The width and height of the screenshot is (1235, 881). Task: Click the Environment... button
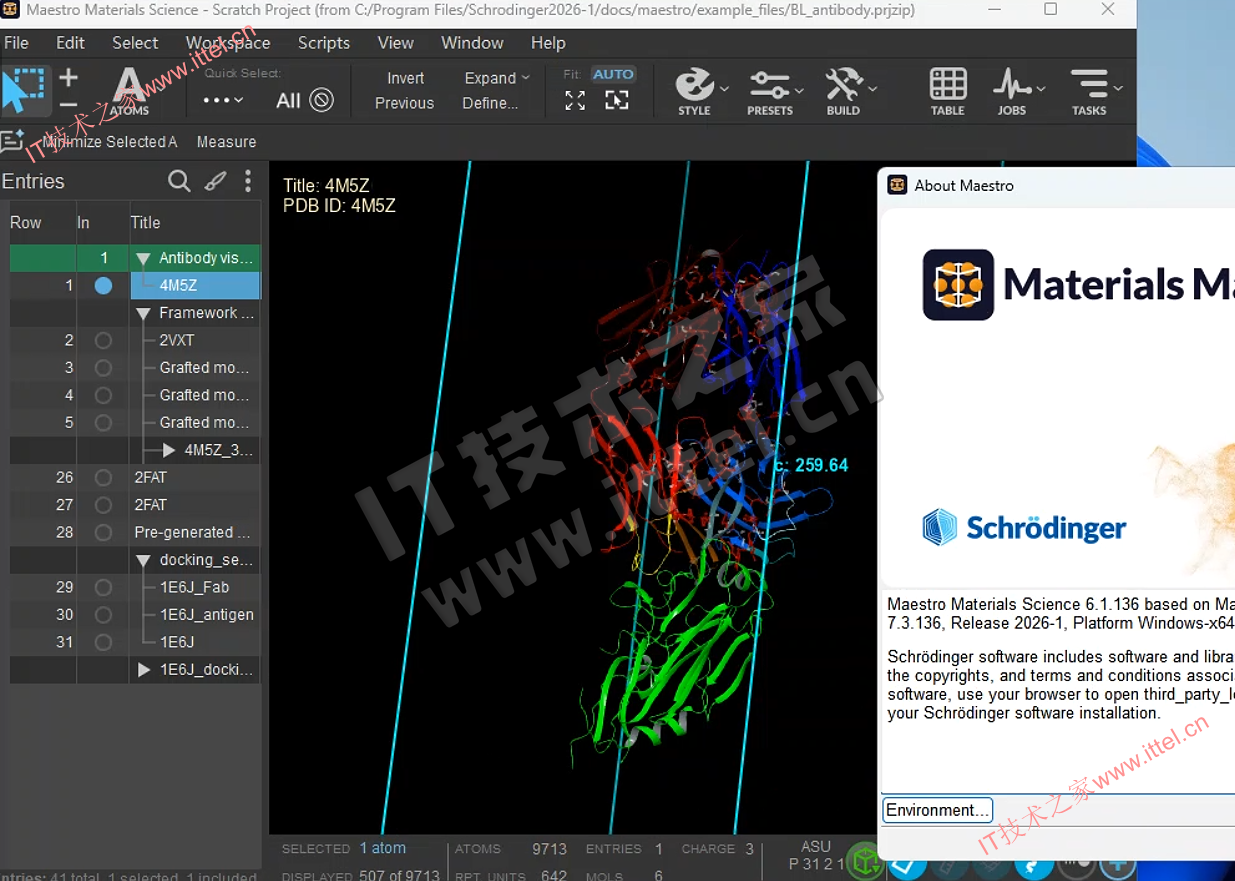pyautogui.click(x=937, y=810)
